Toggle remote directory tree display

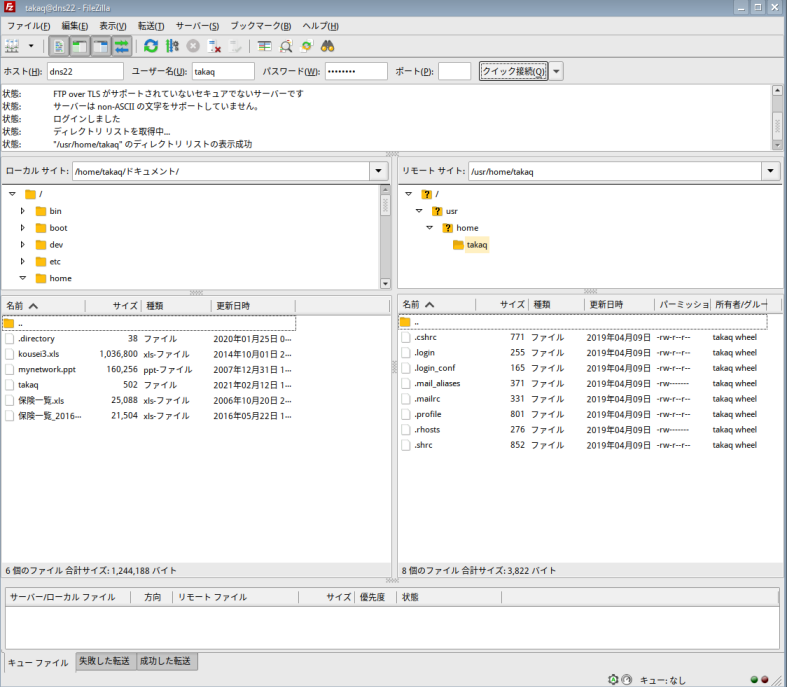pyautogui.click(x=101, y=47)
